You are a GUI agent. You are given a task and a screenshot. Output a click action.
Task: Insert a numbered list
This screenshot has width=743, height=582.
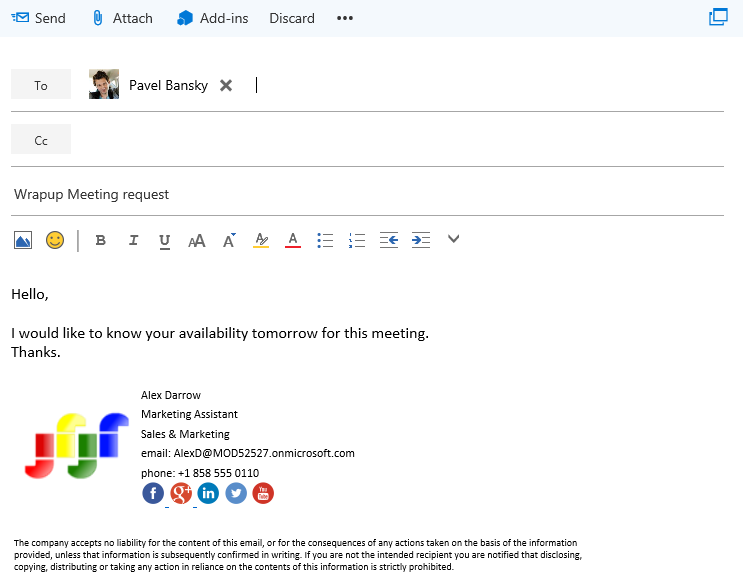coord(357,240)
